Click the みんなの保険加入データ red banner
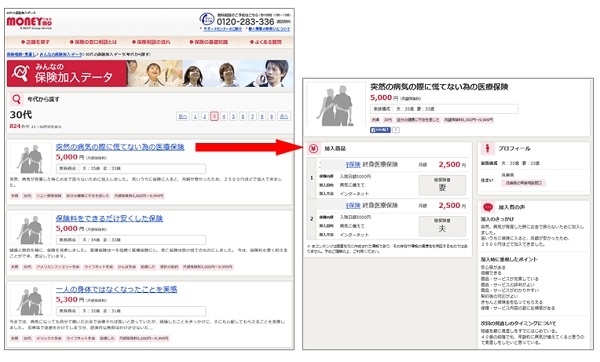The width and height of the screenshot is (600, 362). [x=67, y=73]
